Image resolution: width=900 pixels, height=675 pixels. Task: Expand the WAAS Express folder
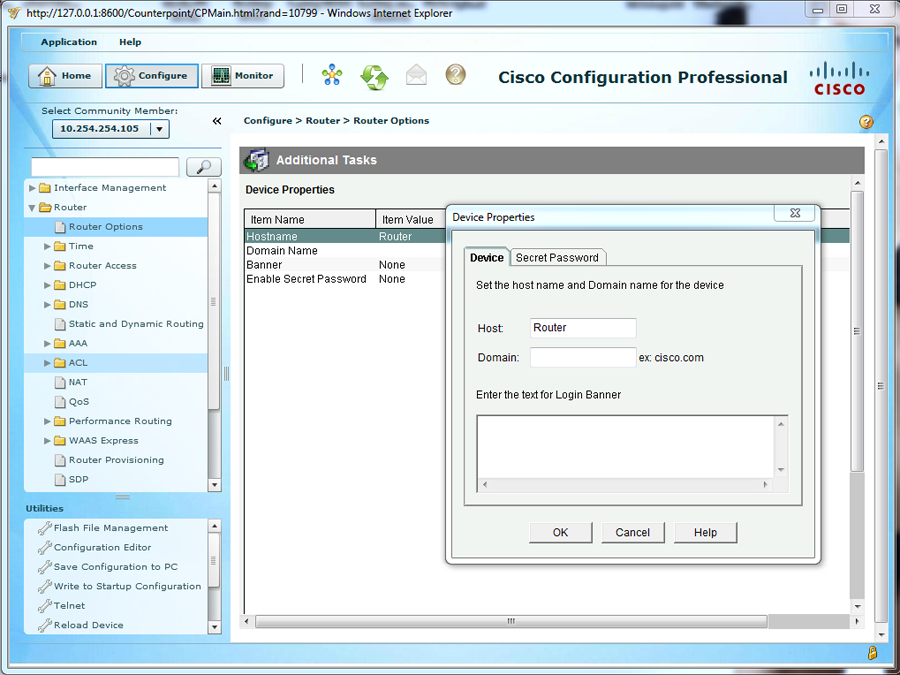pos(47,441)
